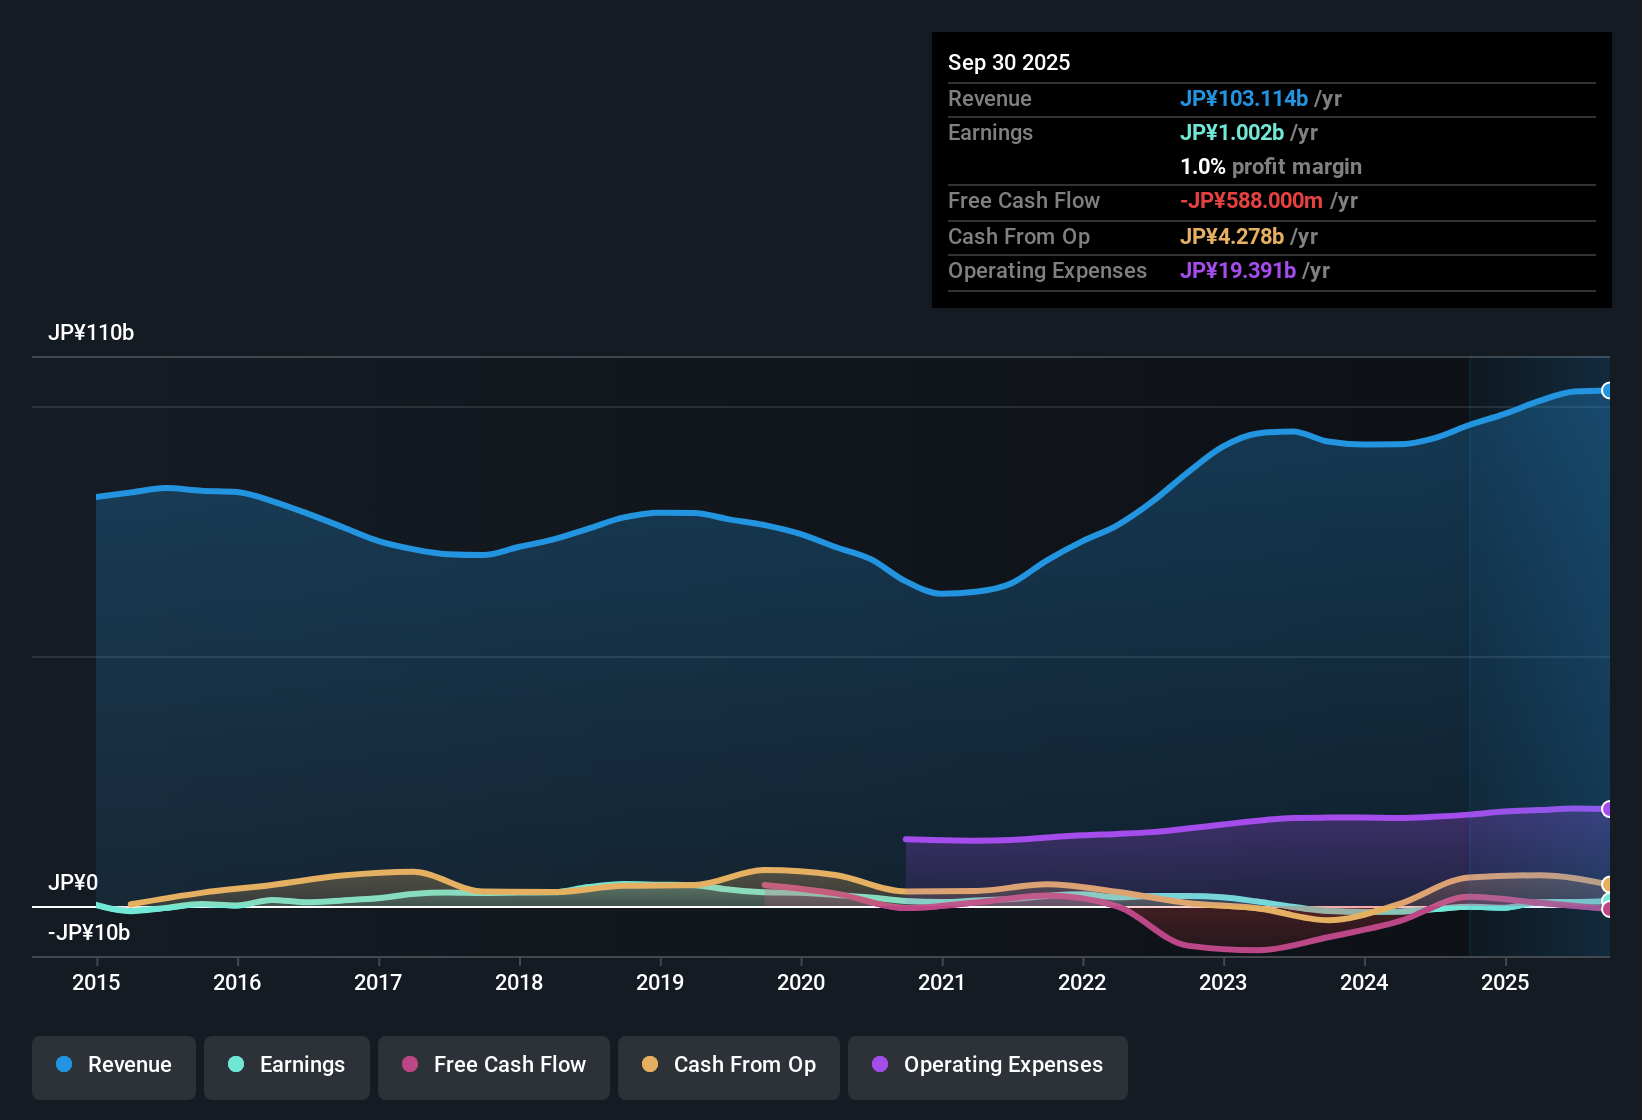The image size is (1642, 1120).
Task: Toggle the Operating Expenses series visibility
Action: (x=987, y=1065)
